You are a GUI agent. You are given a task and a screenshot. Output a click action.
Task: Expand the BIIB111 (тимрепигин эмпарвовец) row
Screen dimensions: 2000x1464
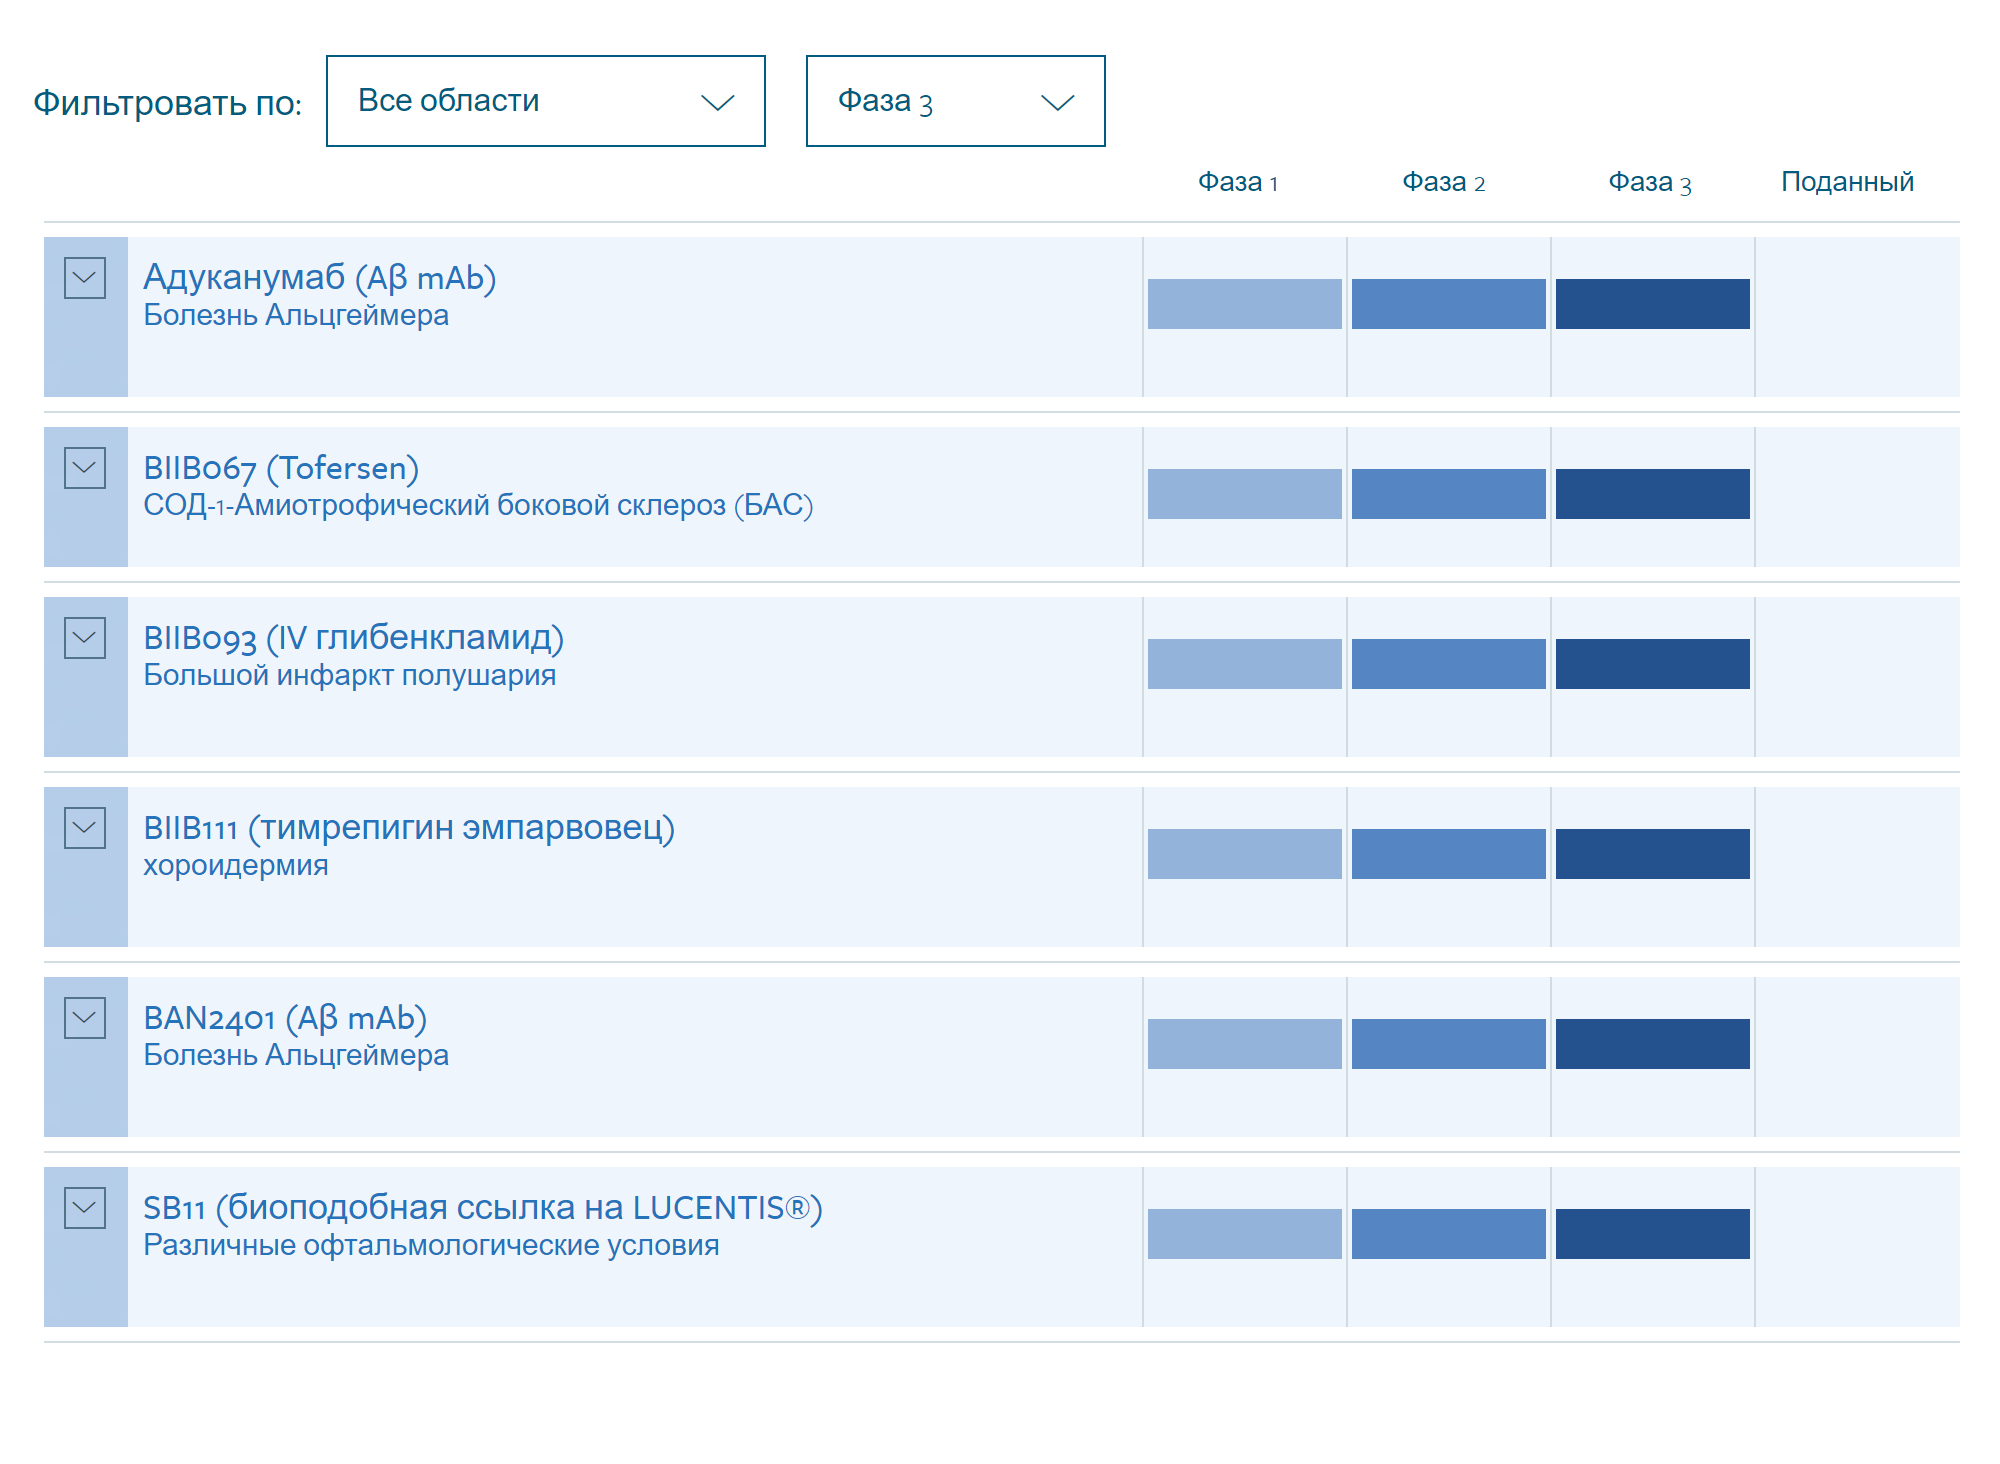(85, 828)
